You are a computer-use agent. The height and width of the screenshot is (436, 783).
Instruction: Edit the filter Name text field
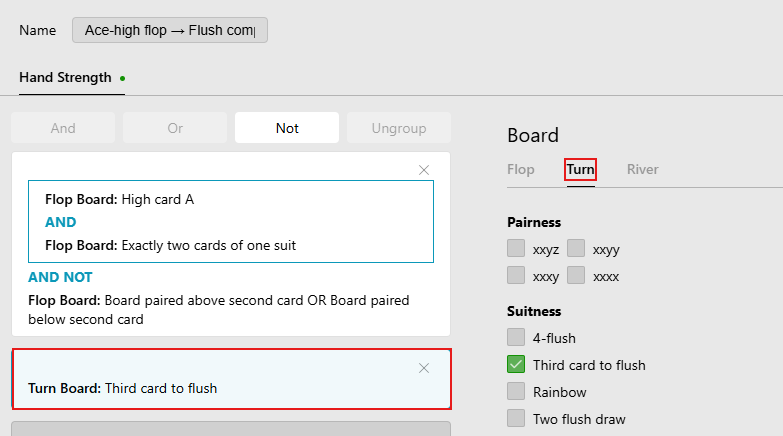pos(170,30)
